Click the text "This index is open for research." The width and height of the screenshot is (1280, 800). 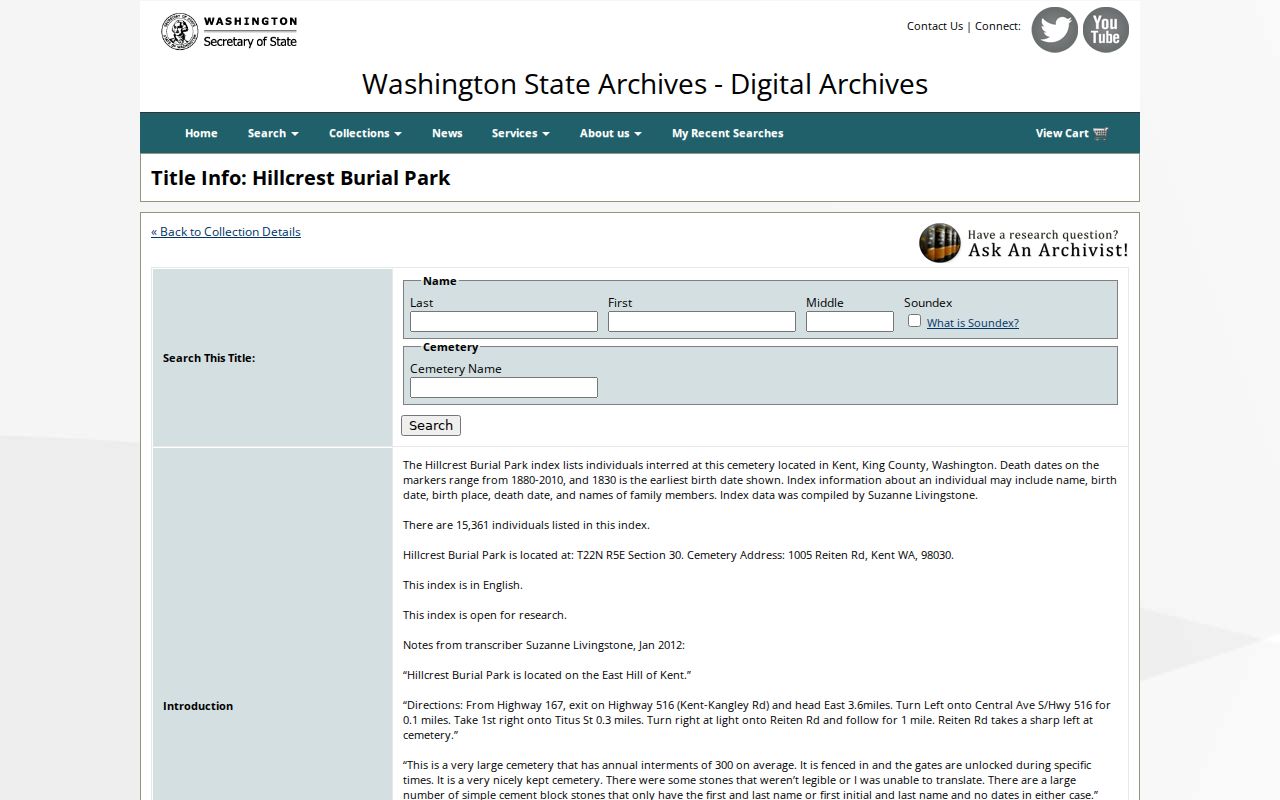(485, 615)
